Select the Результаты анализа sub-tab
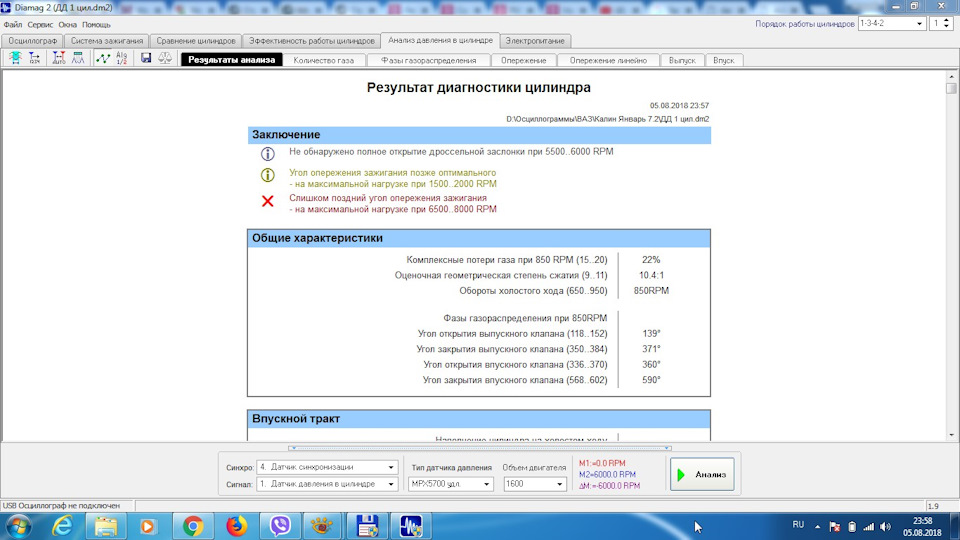The image size is (960, 540). click(x=232, y=60)
